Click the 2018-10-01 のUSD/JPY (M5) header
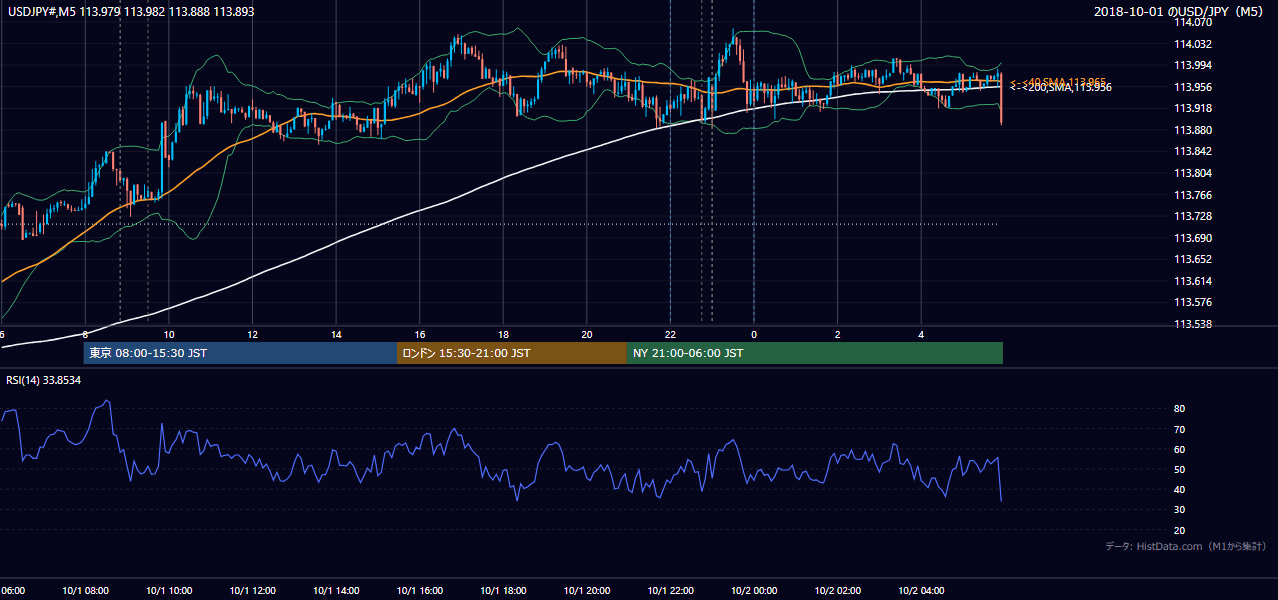This screenshot has height=600, width=1278. coord(1180,12)
